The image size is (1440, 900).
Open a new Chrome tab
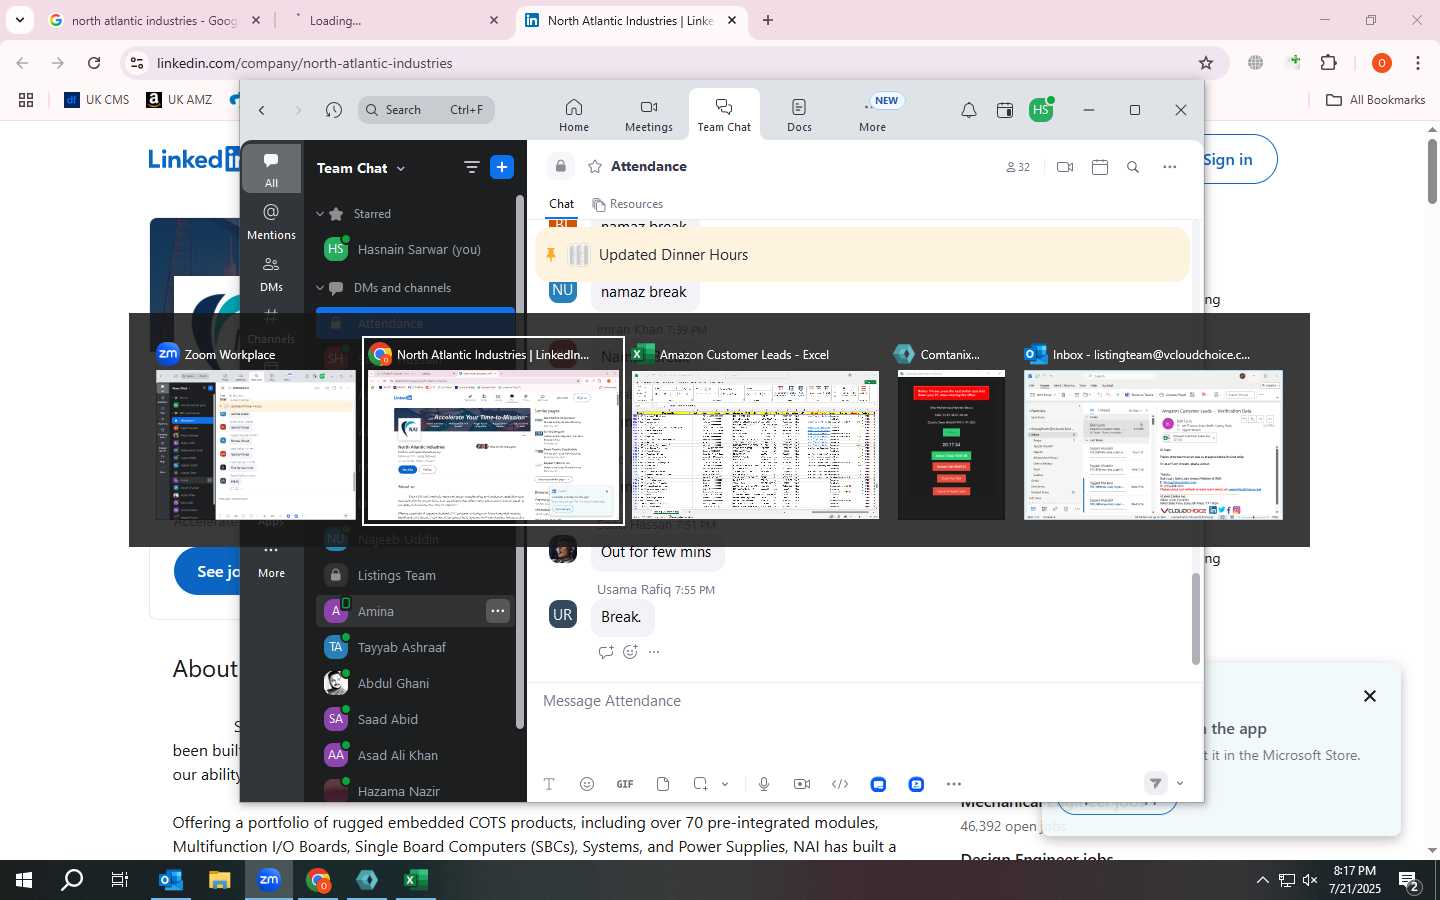[x=768, y=20]
